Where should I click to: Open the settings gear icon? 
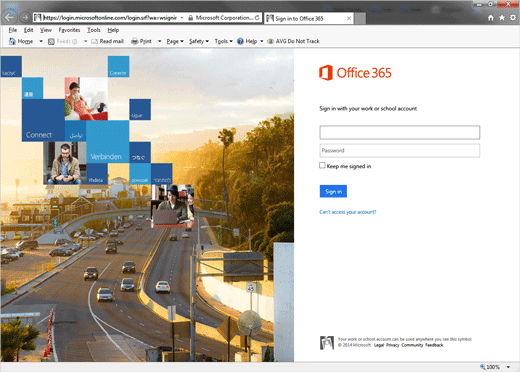tap(513, 18)
